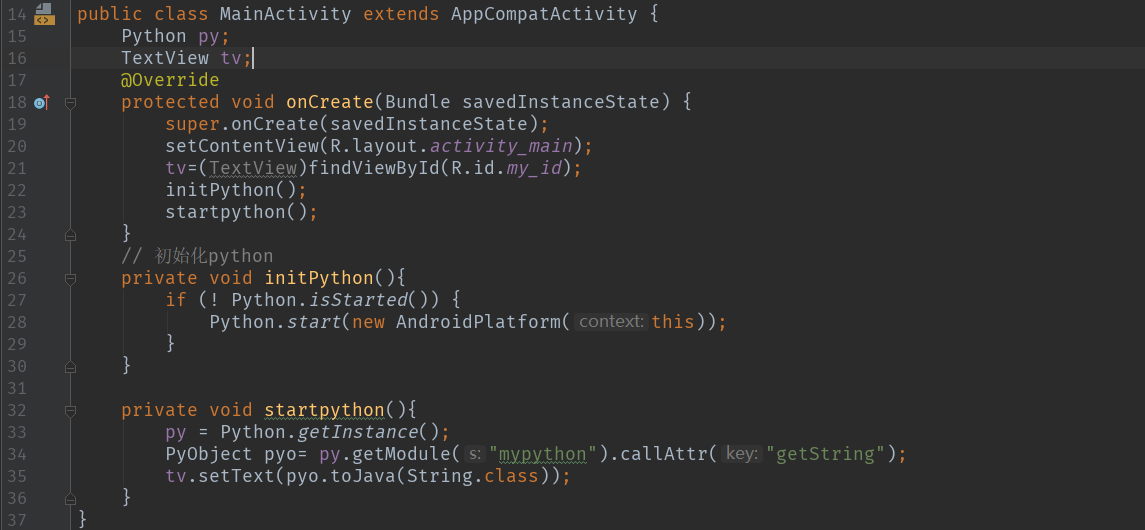Click the related XML file gutter icon
The image size is (1145, 530).
(44, 13)
